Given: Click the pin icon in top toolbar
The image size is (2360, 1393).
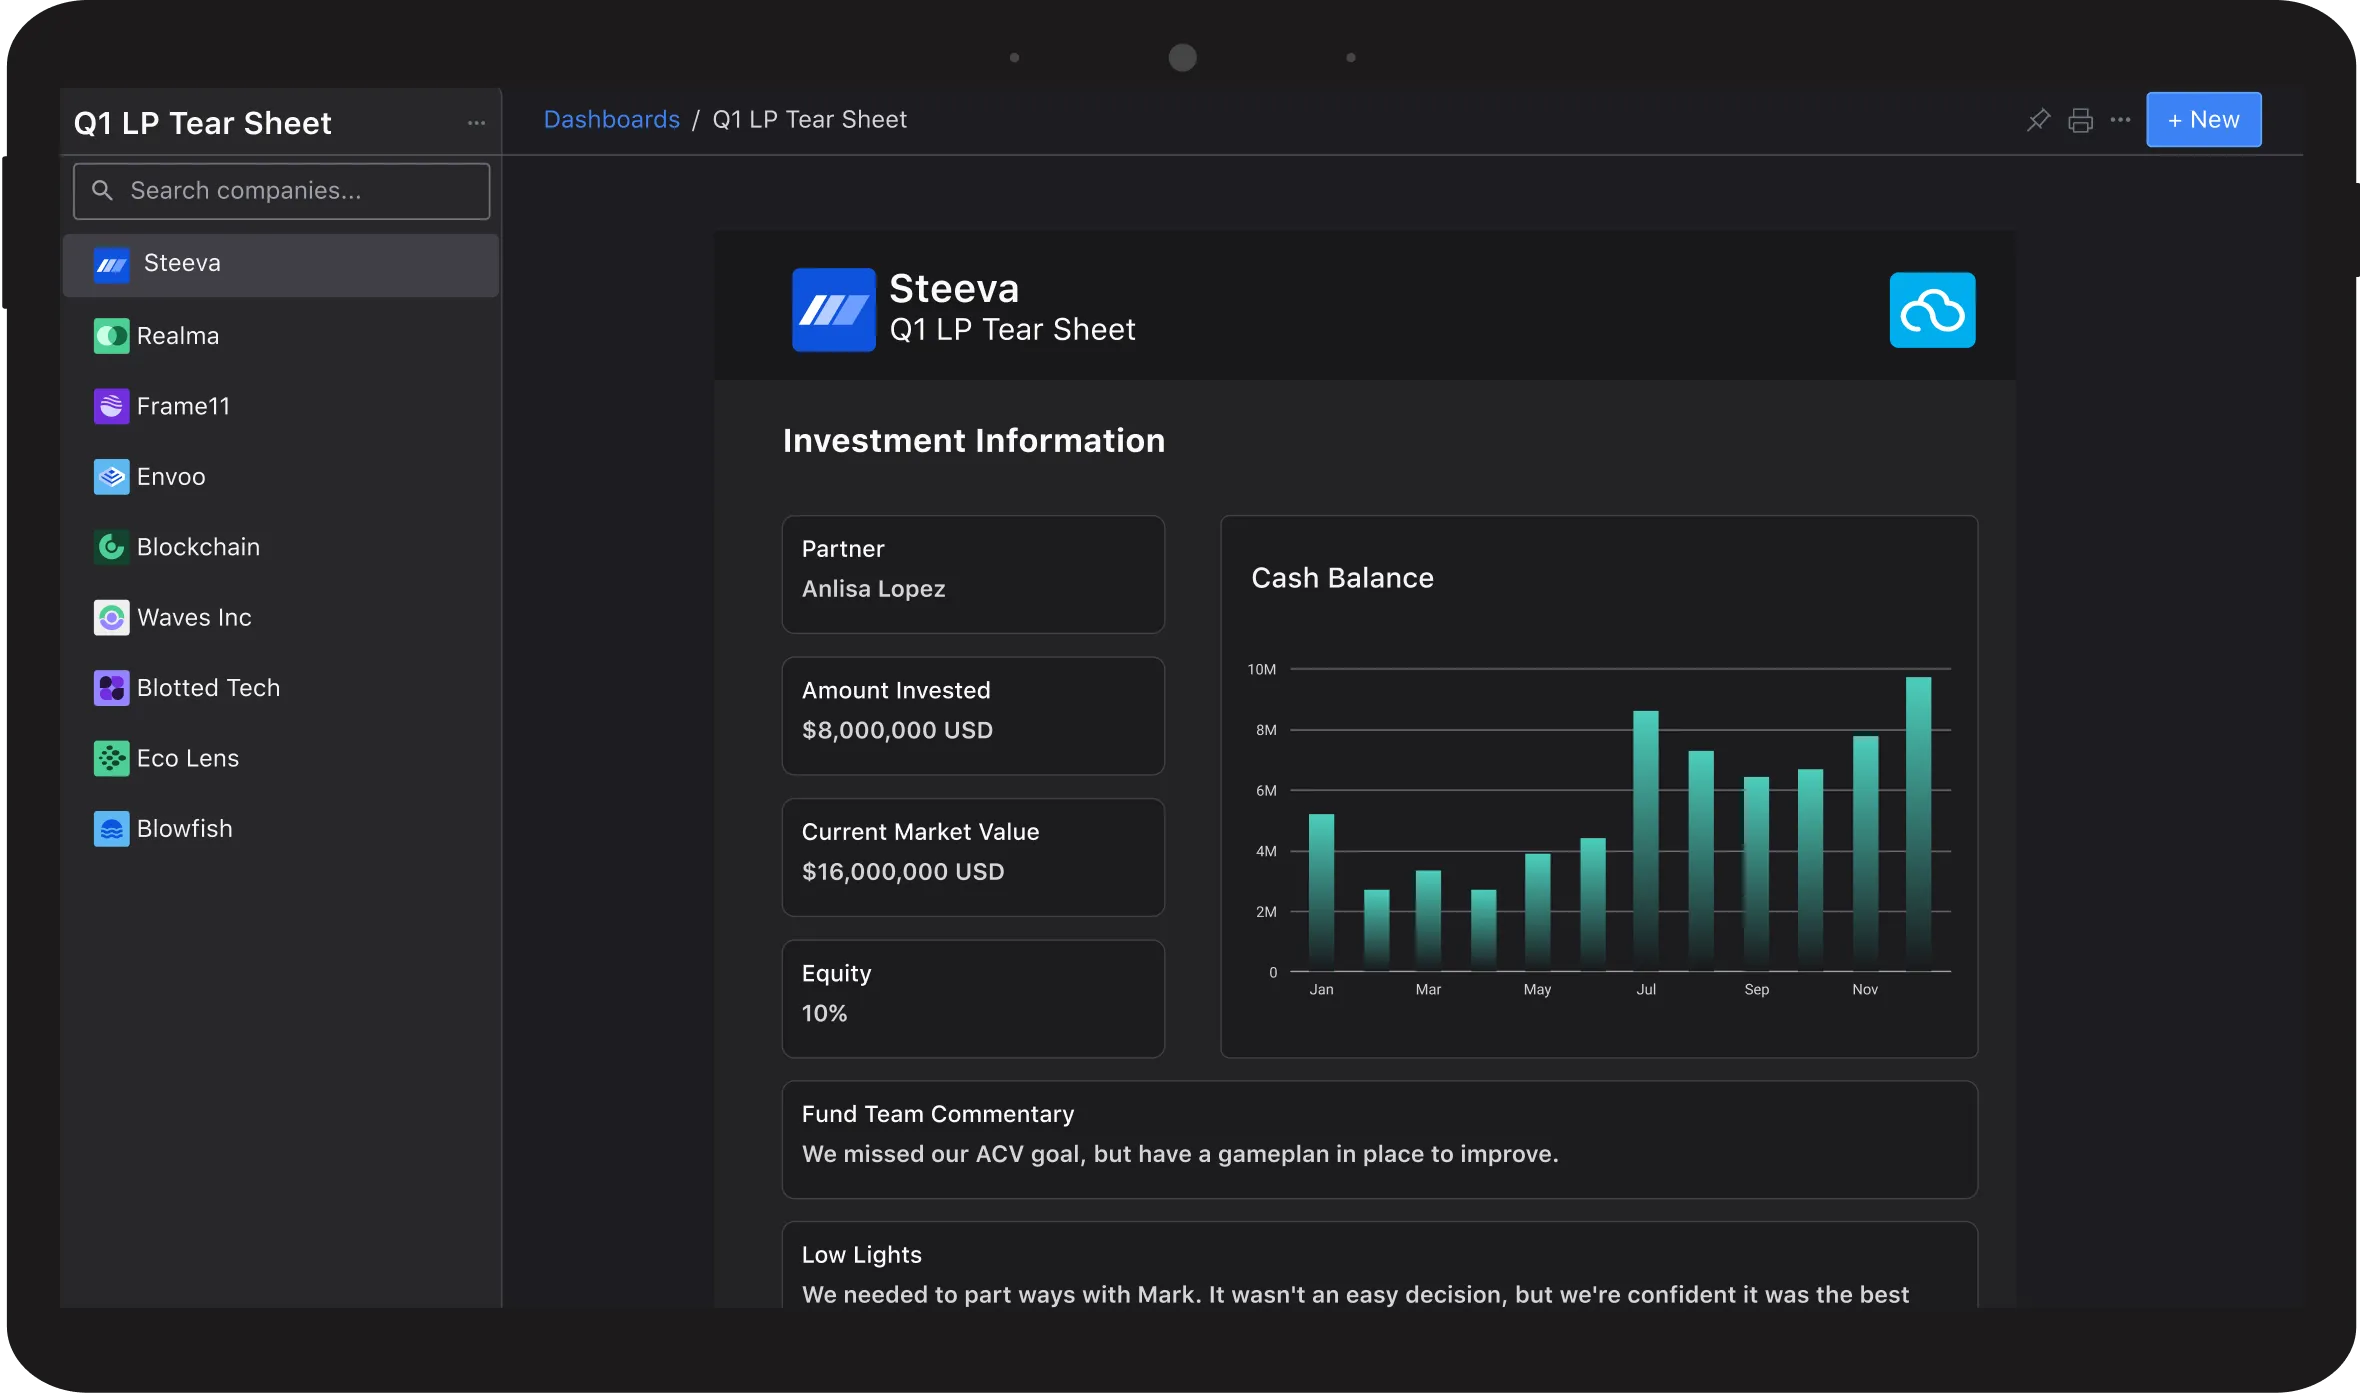Looking at the screenshot, I should (x=2037, y=120).
